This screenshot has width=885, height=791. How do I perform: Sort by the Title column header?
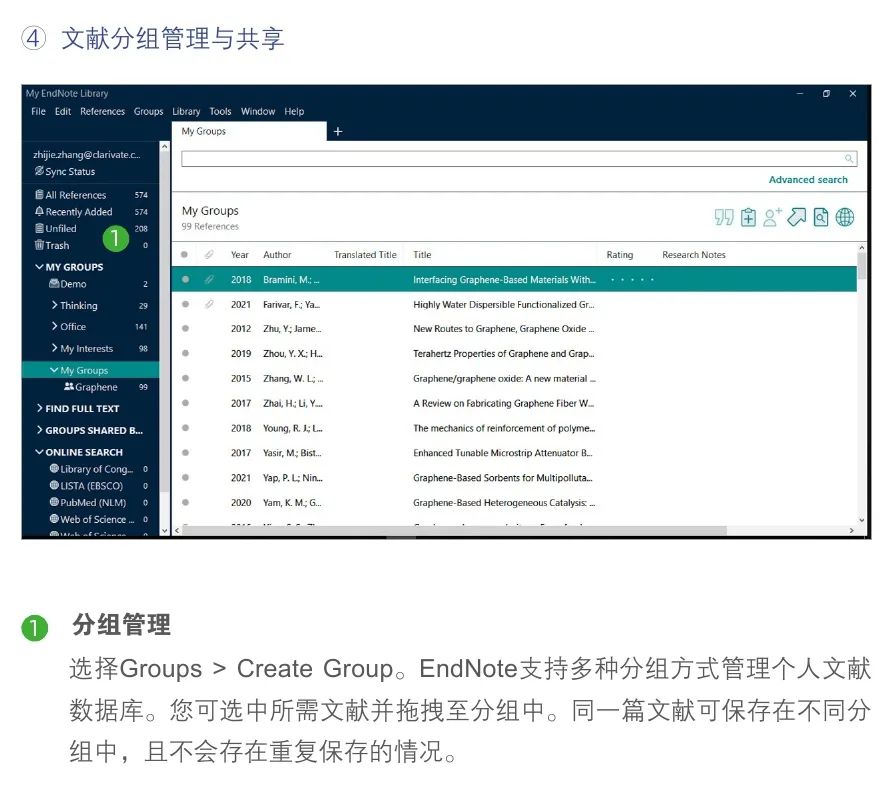422,255
